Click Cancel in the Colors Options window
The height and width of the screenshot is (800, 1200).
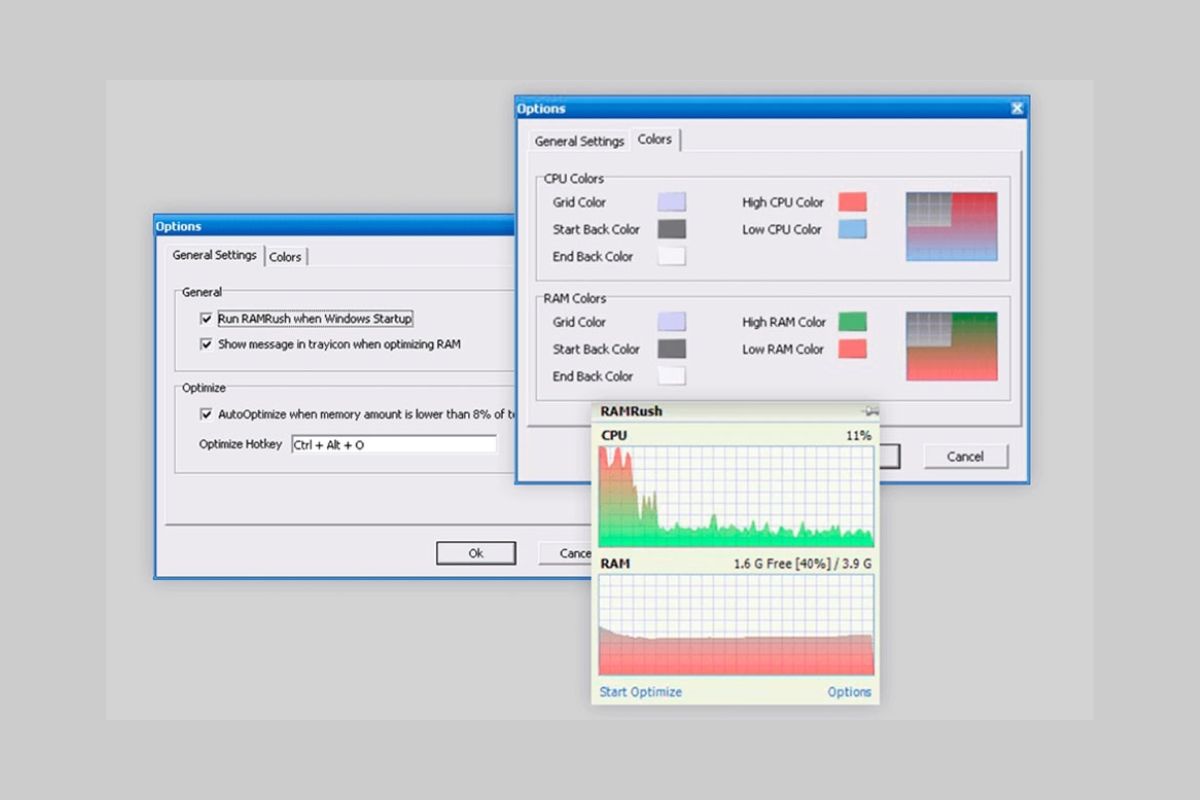pyautogui.click(x=965, y=456)
